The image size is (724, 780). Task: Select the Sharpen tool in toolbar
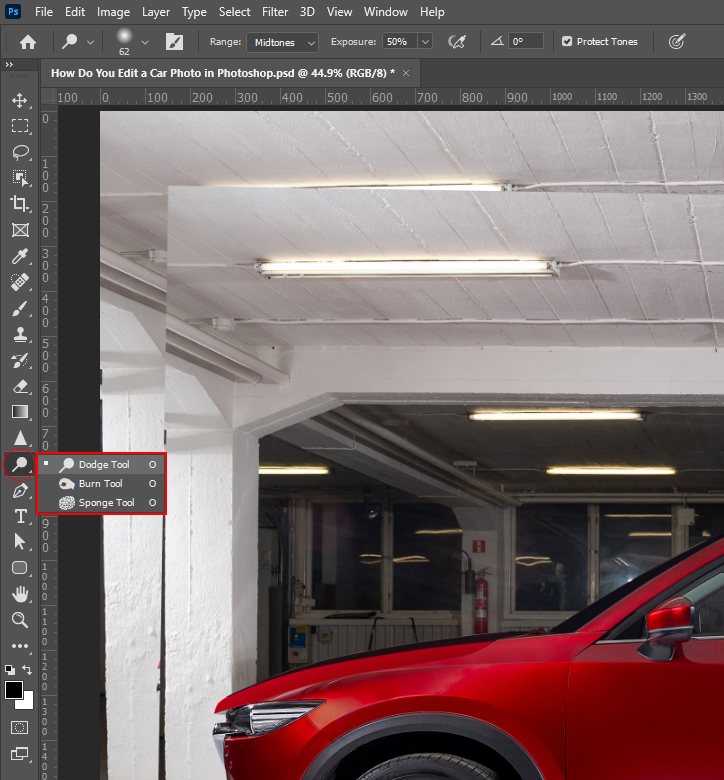point(20,438)
